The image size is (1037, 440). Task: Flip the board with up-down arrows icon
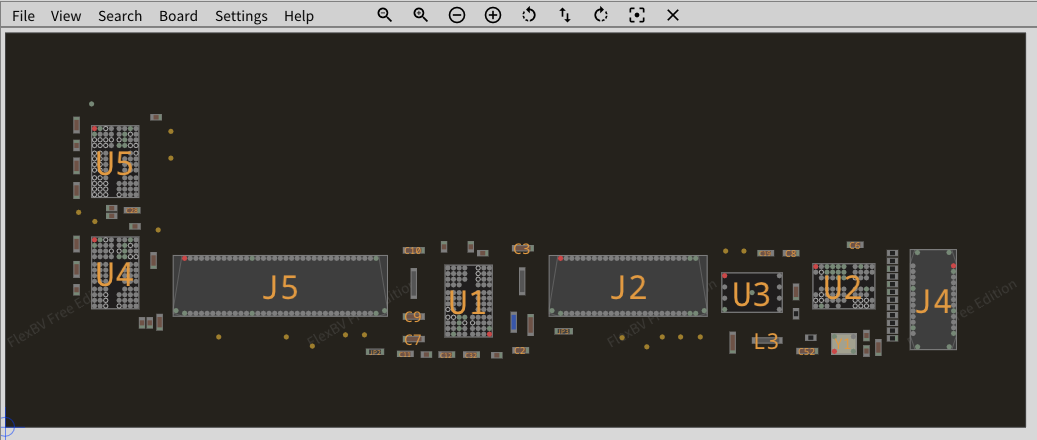(565, 15)
